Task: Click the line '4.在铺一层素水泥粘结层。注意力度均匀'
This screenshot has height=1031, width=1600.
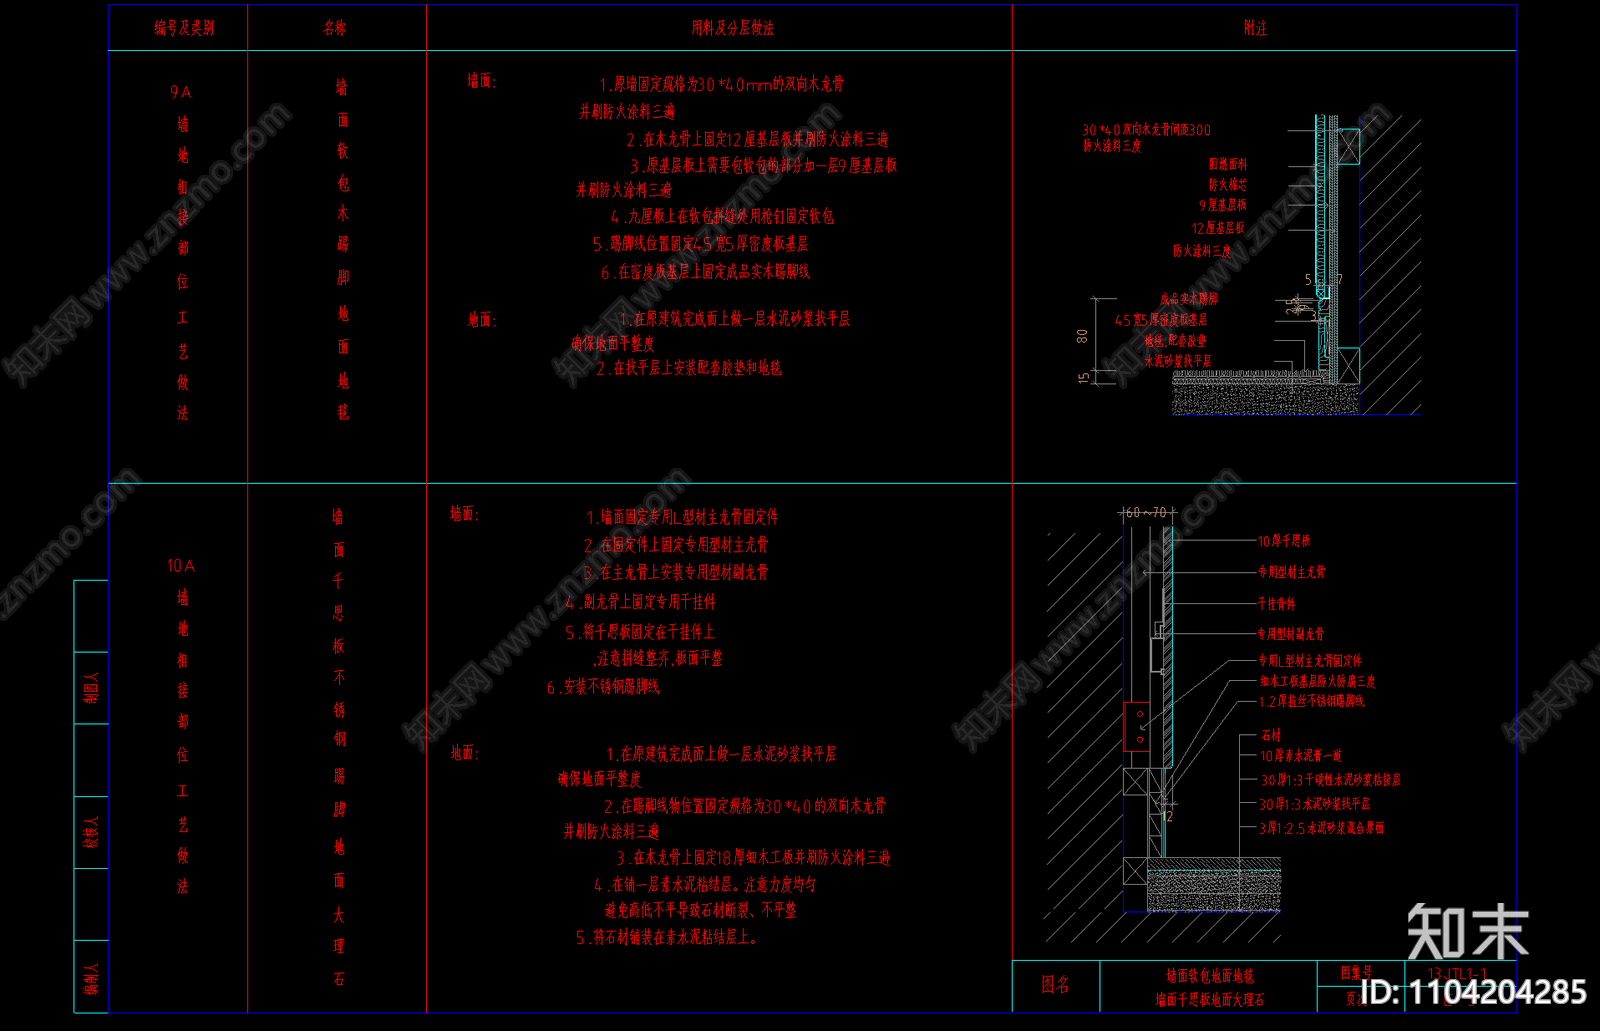Action: (705, 886)
